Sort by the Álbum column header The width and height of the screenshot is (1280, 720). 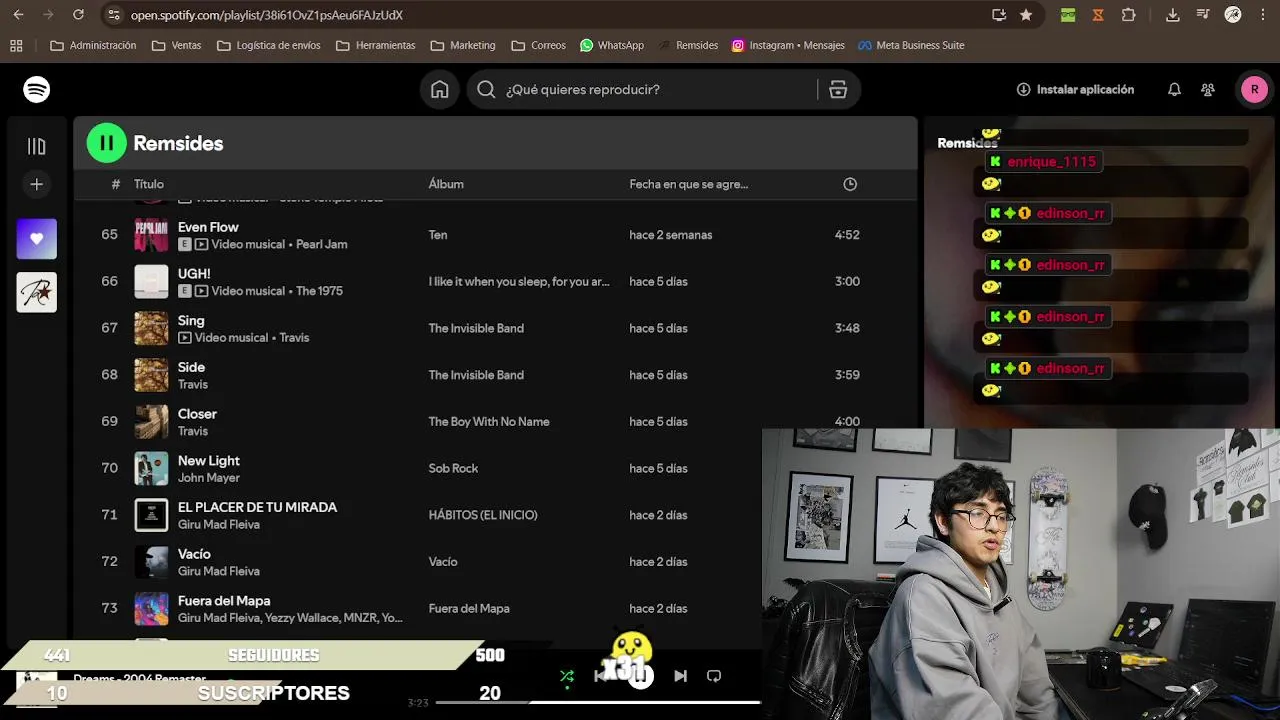[446, 184]
